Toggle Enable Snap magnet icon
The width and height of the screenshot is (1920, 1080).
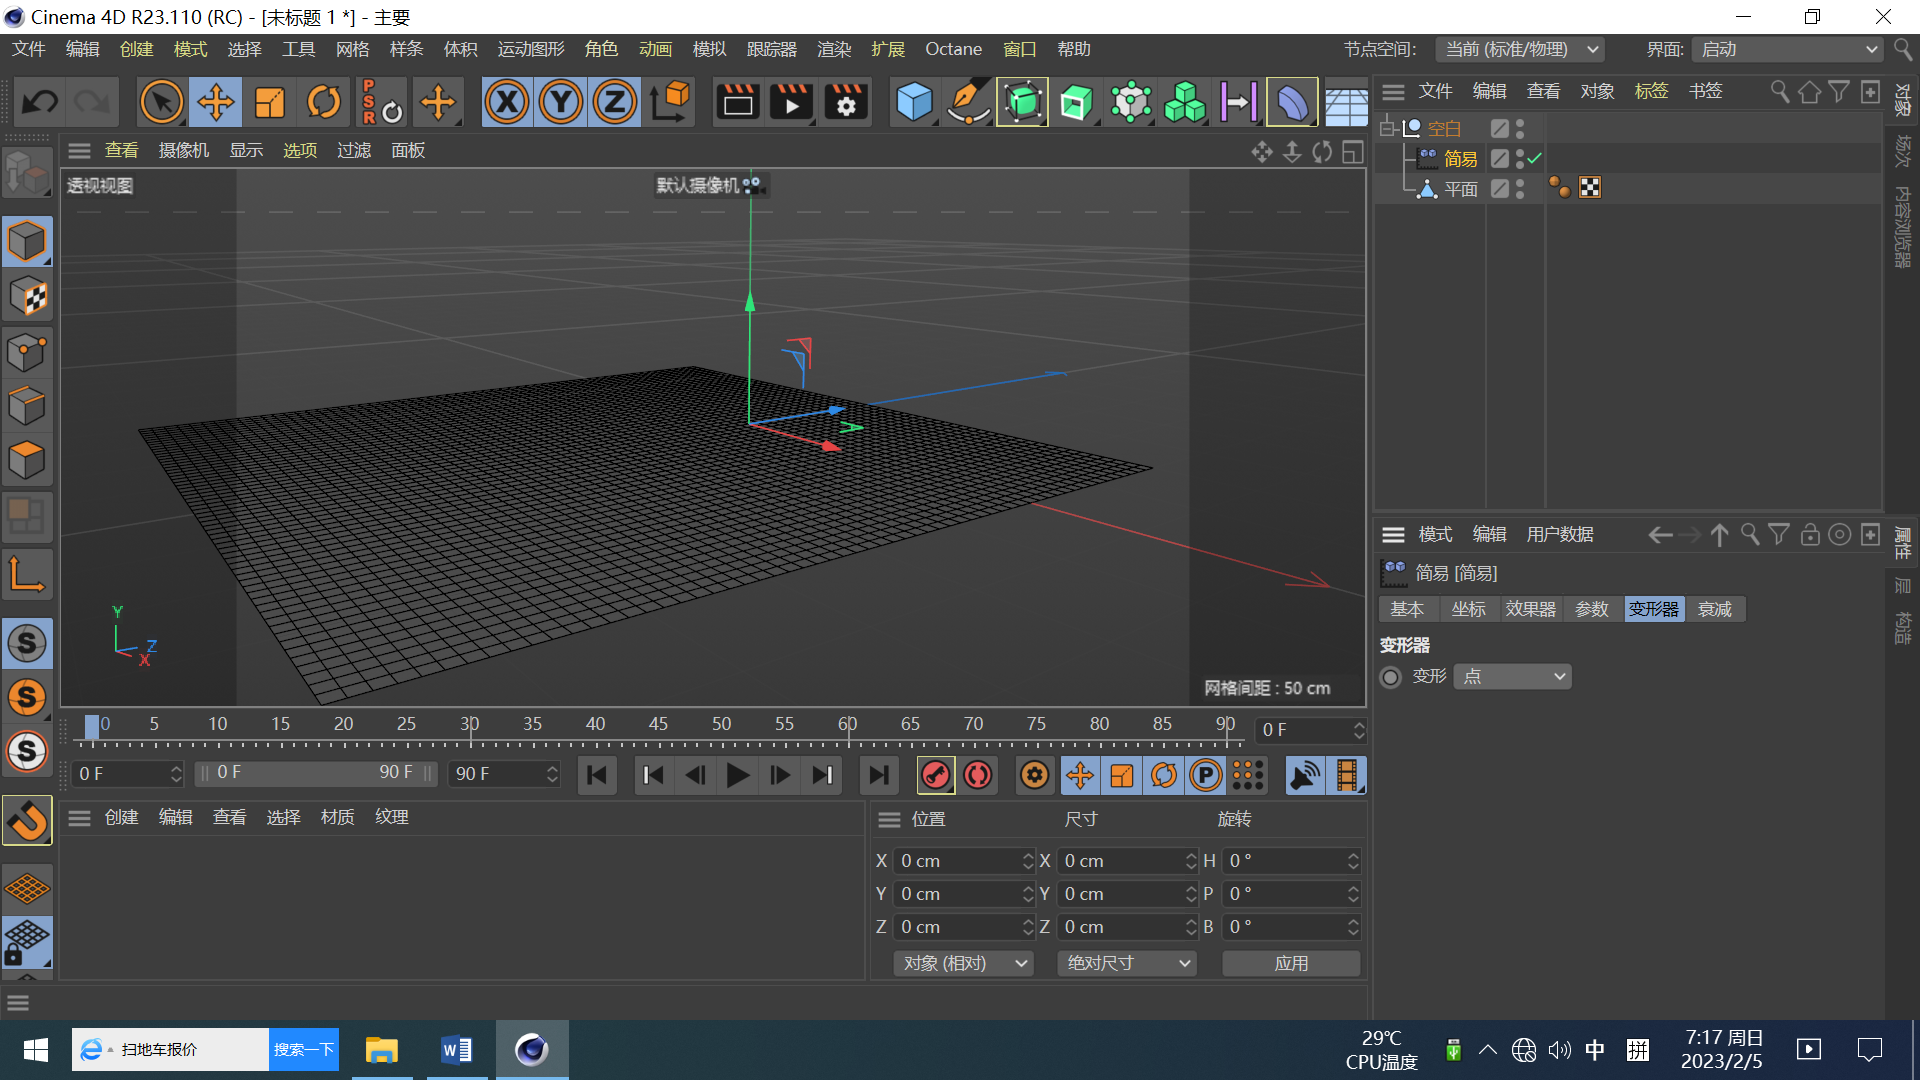(27, 821)
